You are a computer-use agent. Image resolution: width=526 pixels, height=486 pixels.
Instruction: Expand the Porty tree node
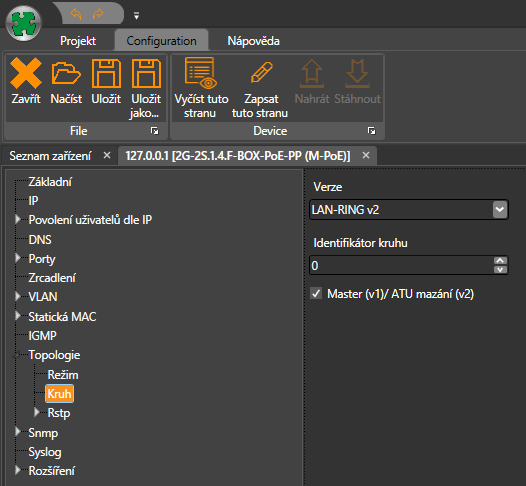(18, 258)
